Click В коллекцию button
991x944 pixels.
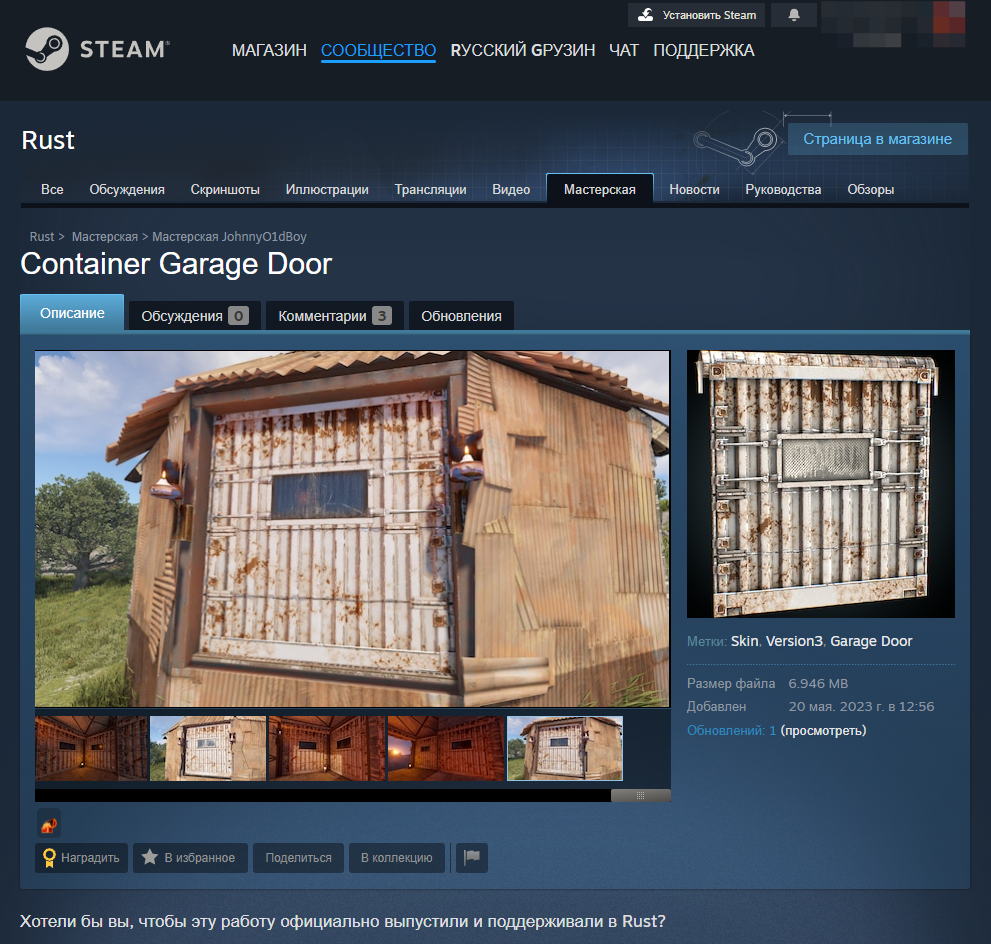click(x=396, y=857)
